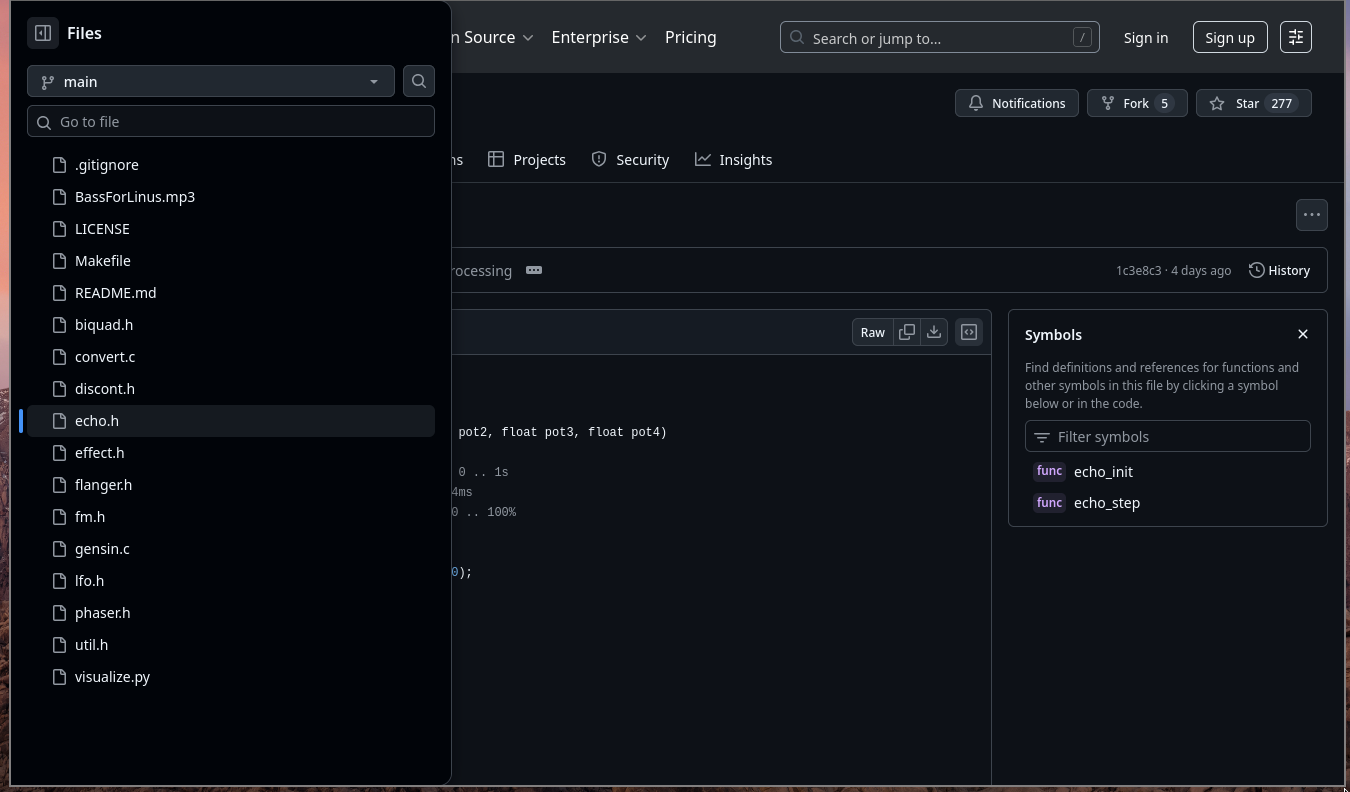Copy raw file contents
Viewport: 1350px width, 792px height.
point(907,332)
